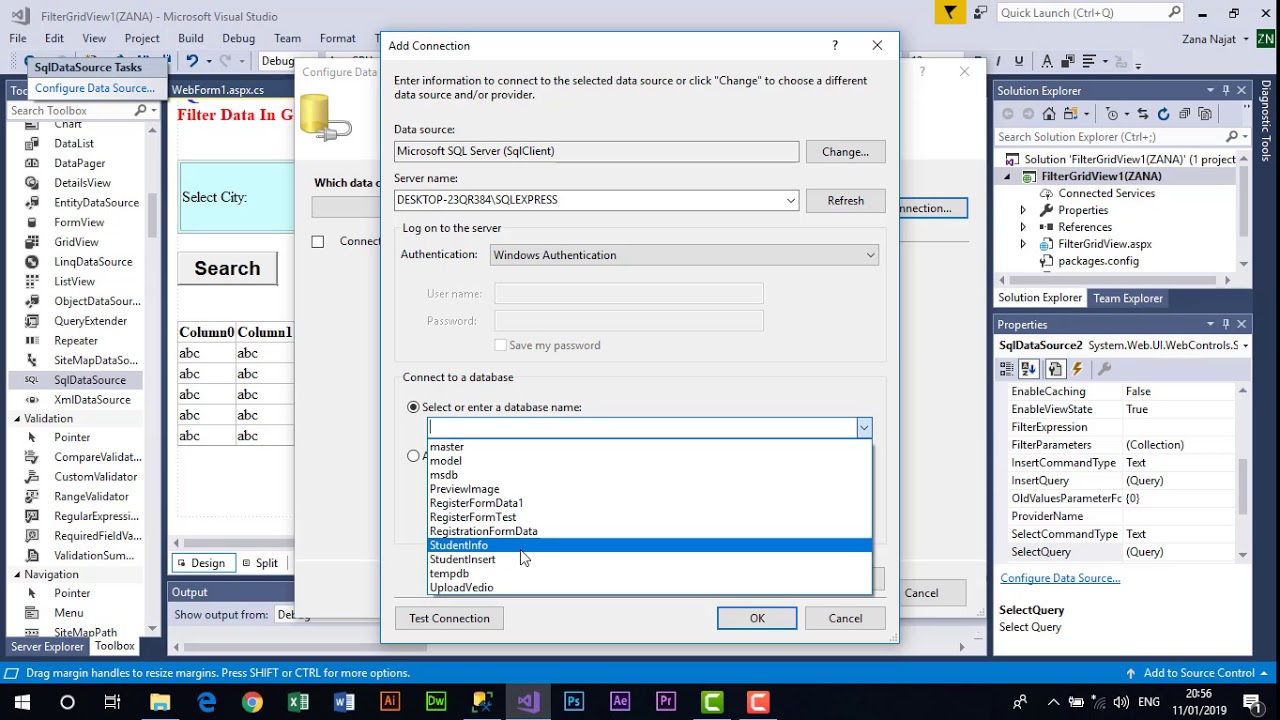Show categorized view in Properties panel

click(x=1007, y=369)
